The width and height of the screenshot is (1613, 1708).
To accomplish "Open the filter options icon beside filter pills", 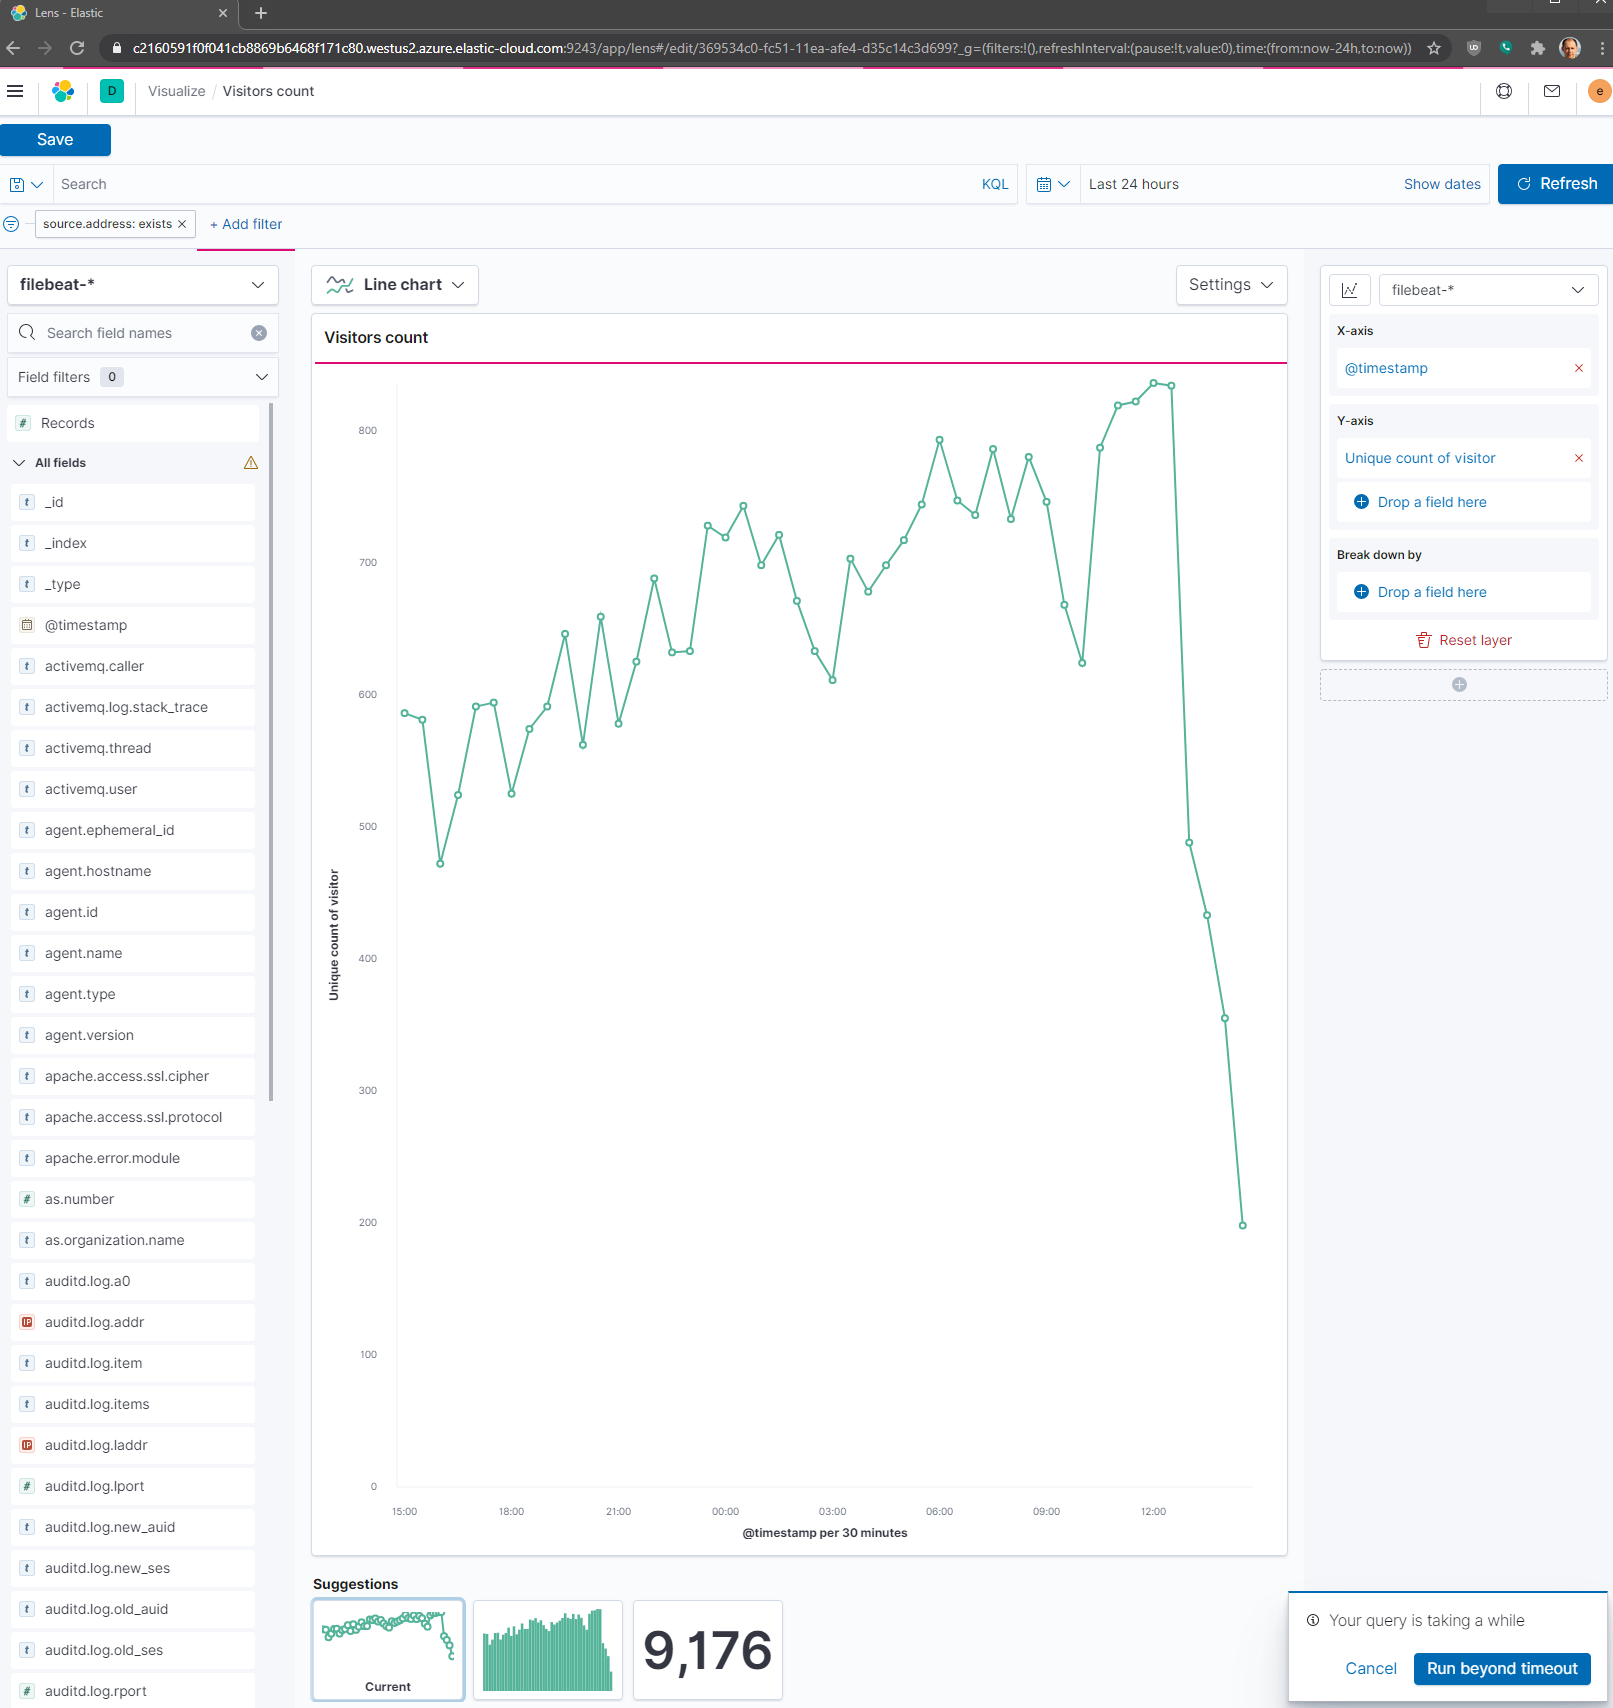I will pyautogui.click(x=11, y=224).
